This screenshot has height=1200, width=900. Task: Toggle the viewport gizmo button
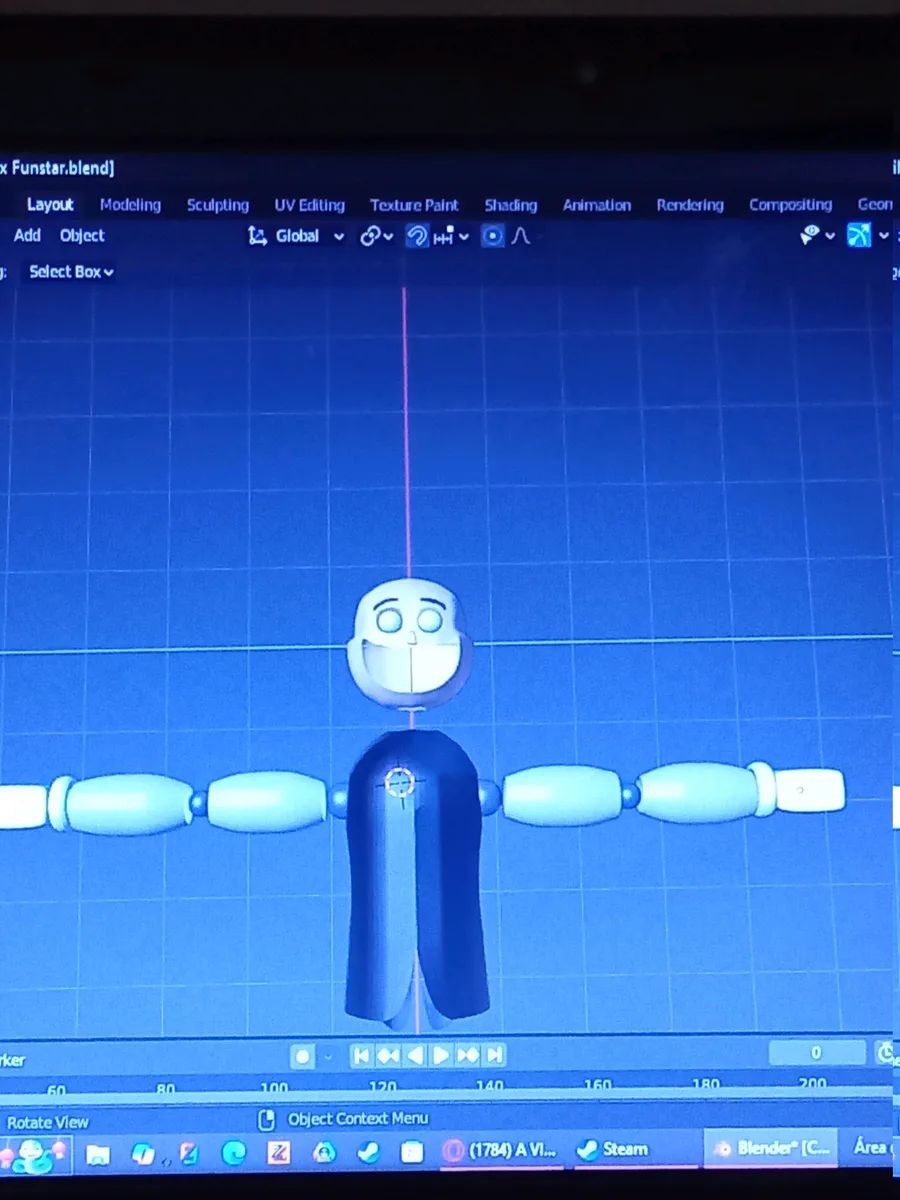(x=859, y=235)
